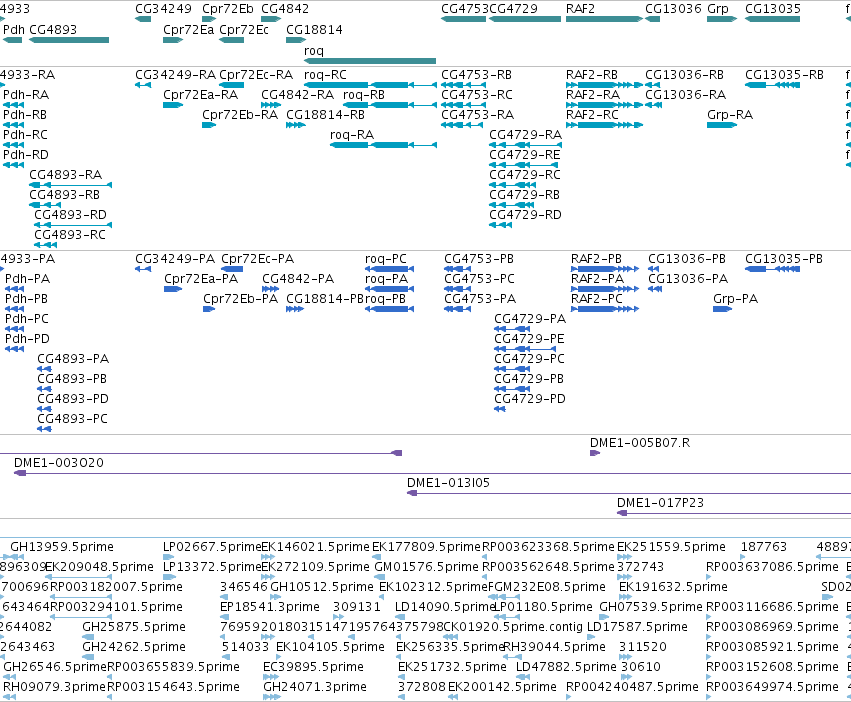Viewport: 851px width, 702px height.
Task: Click RAF2-RC transcript label
Action: tap(592, 115)
